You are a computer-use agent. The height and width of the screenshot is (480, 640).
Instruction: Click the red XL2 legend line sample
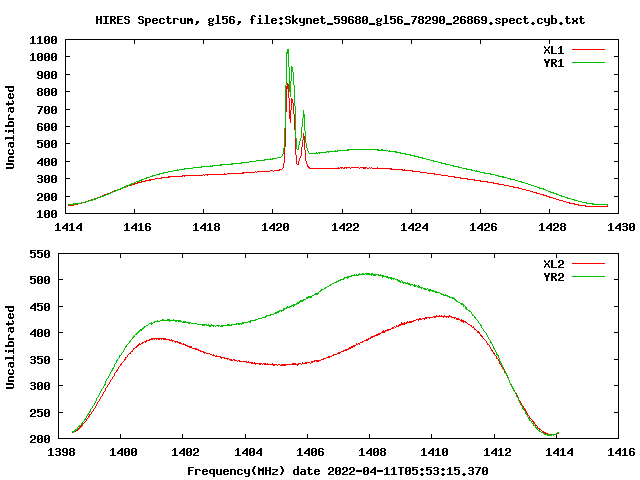pyautogui.click(x=588, y=264)
